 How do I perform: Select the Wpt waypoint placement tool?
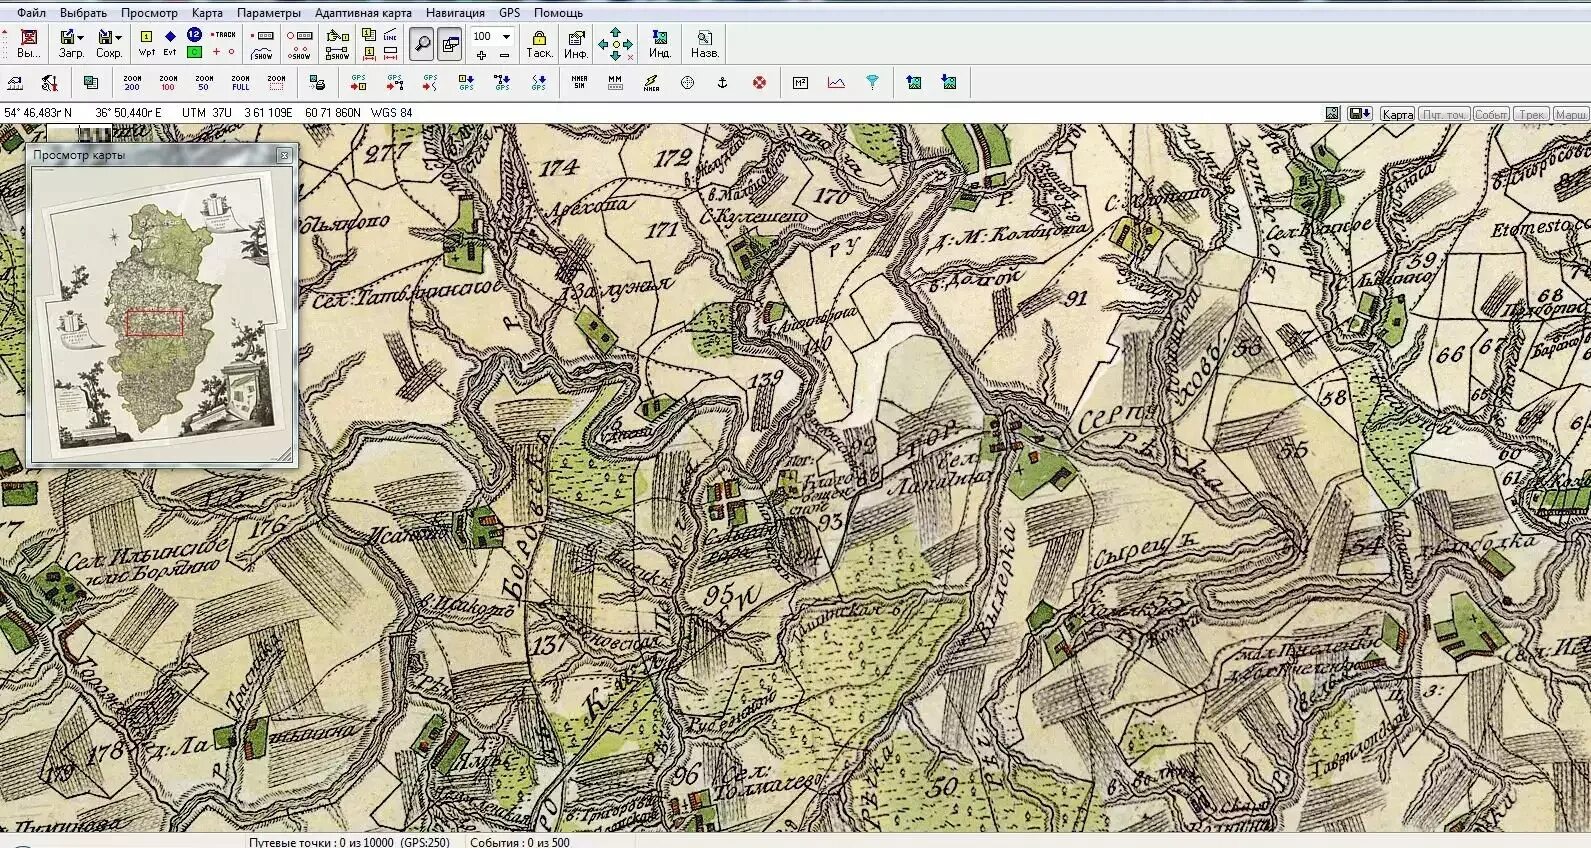pyautogui.click(x=147, y=44)
